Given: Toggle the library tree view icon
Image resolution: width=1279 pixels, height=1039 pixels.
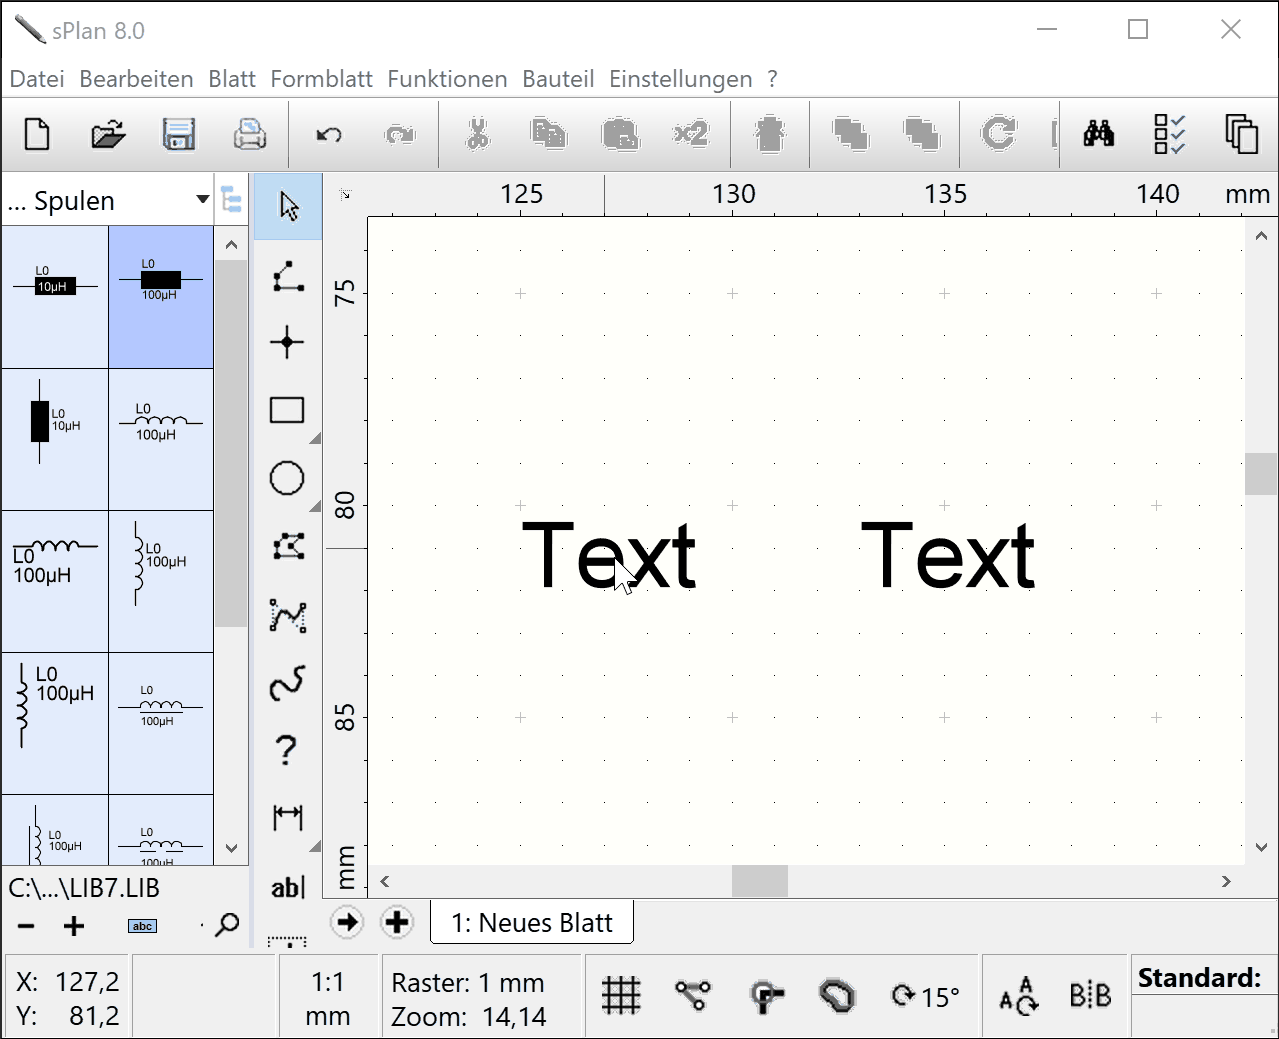Looking at the screenshot, I should point(231,200).
